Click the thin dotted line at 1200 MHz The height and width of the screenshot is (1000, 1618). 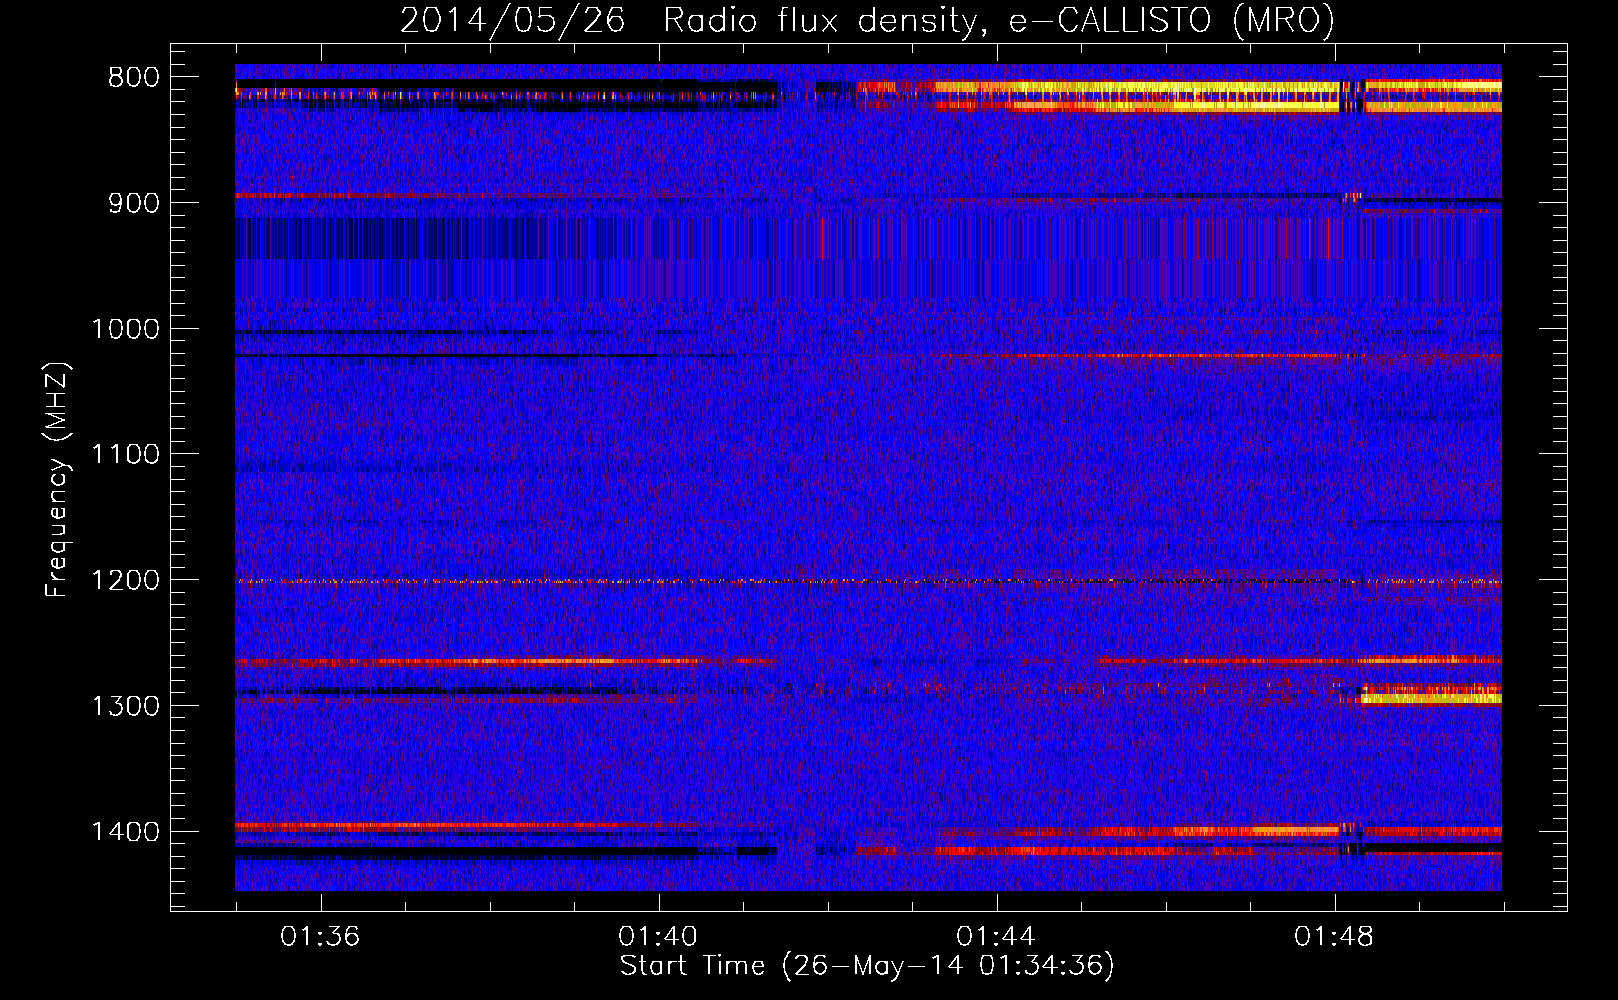[x=868, y=581]
